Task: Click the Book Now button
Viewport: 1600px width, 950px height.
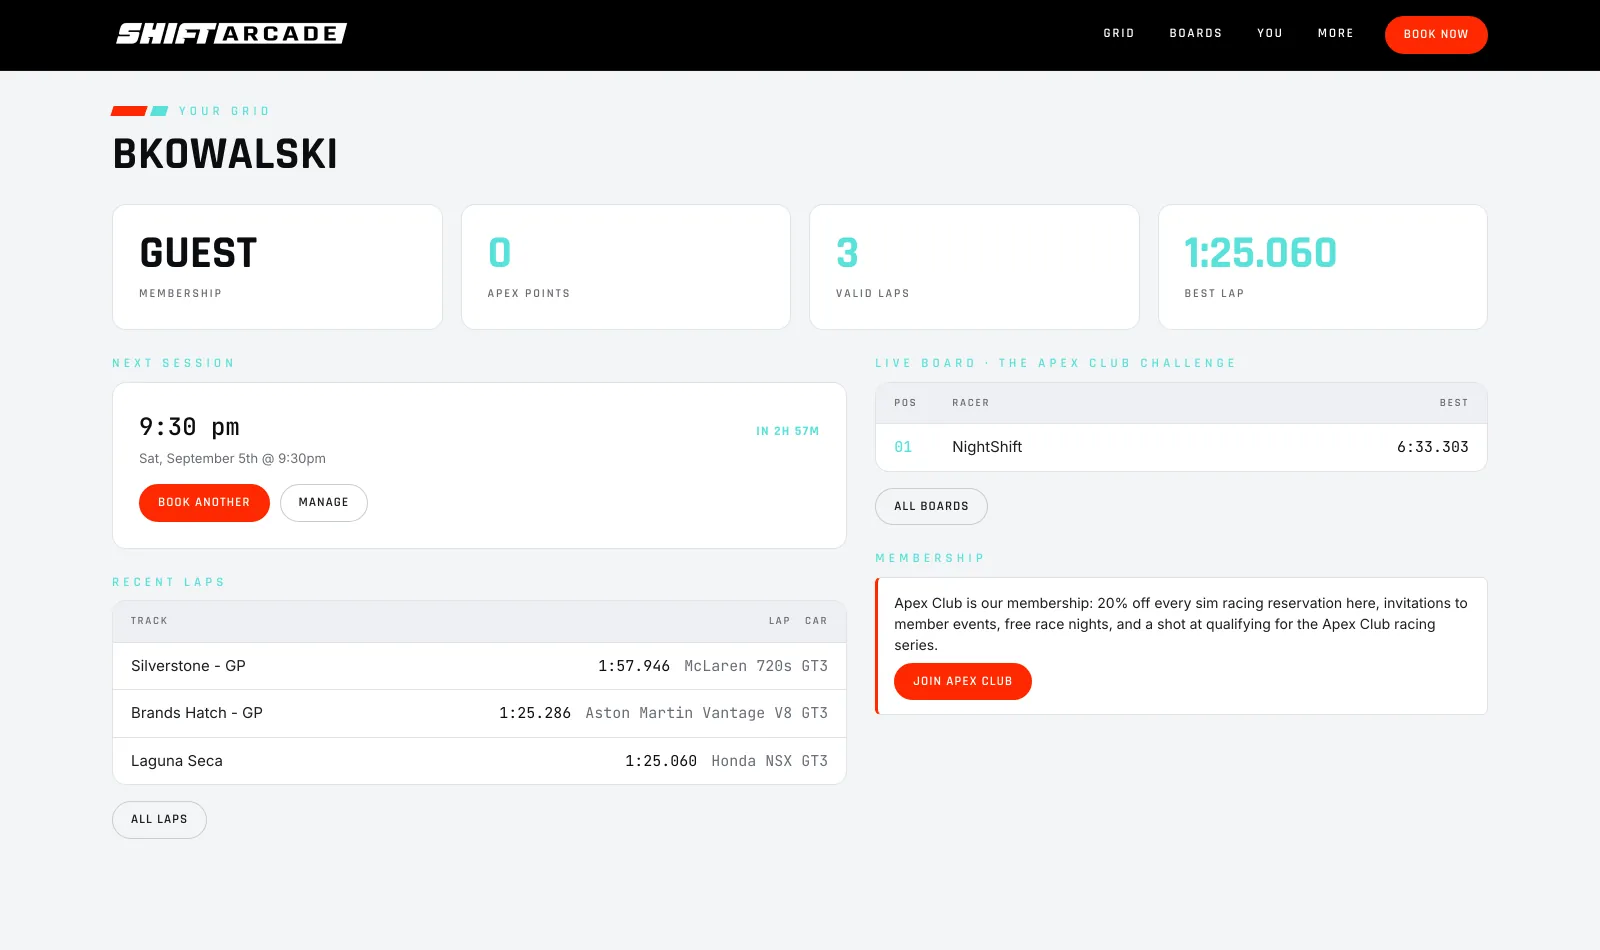Action: [x=1436, y=35]
